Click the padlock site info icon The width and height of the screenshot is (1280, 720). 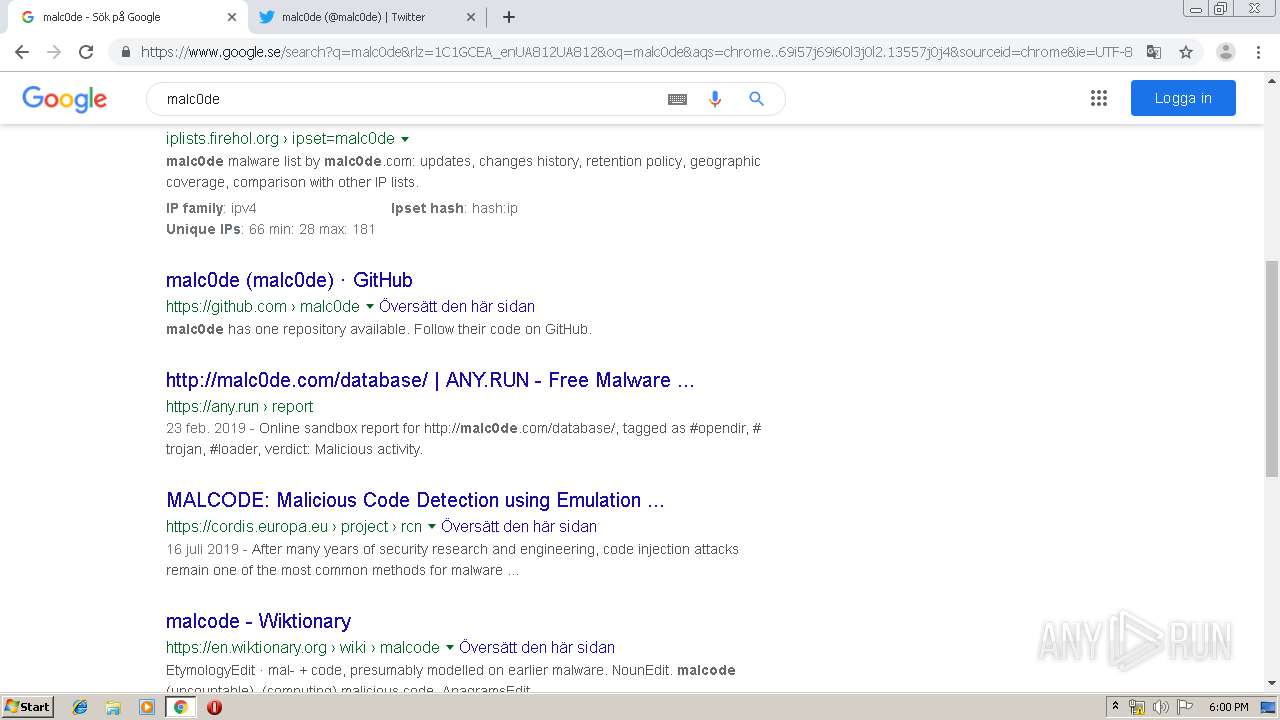(126, 52)
